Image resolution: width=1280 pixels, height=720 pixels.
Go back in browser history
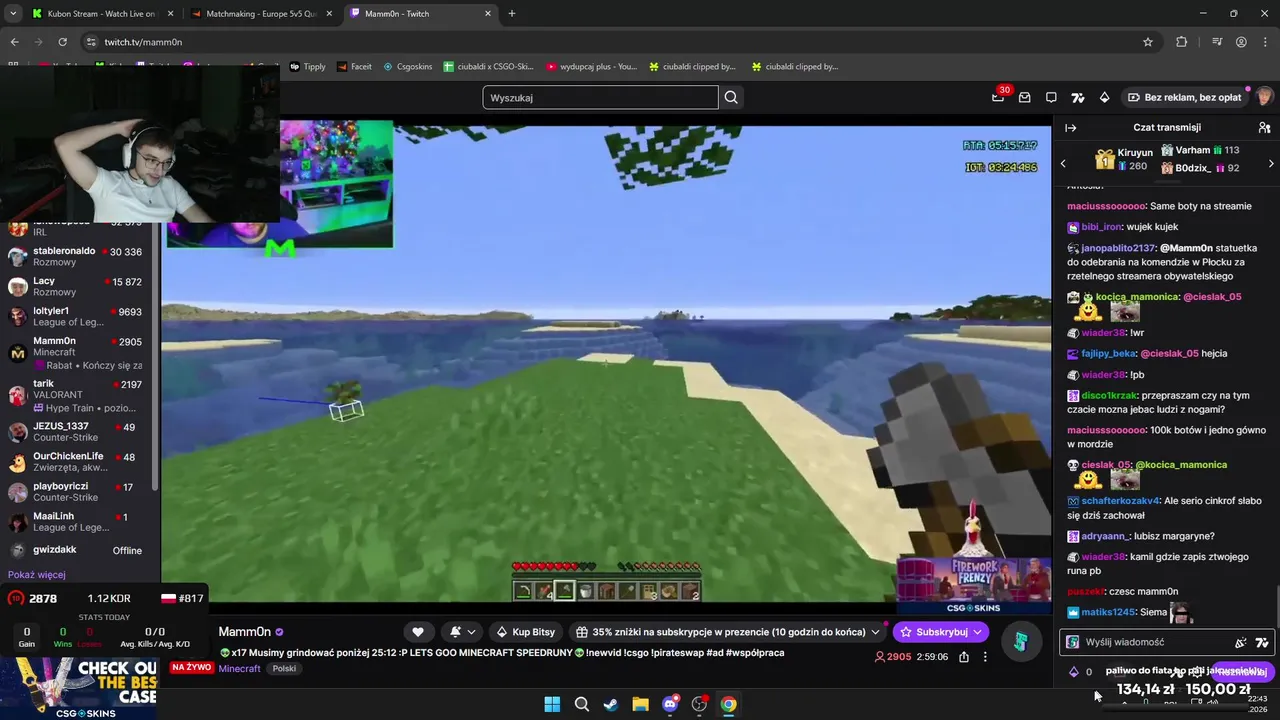[x=14, y=42]
